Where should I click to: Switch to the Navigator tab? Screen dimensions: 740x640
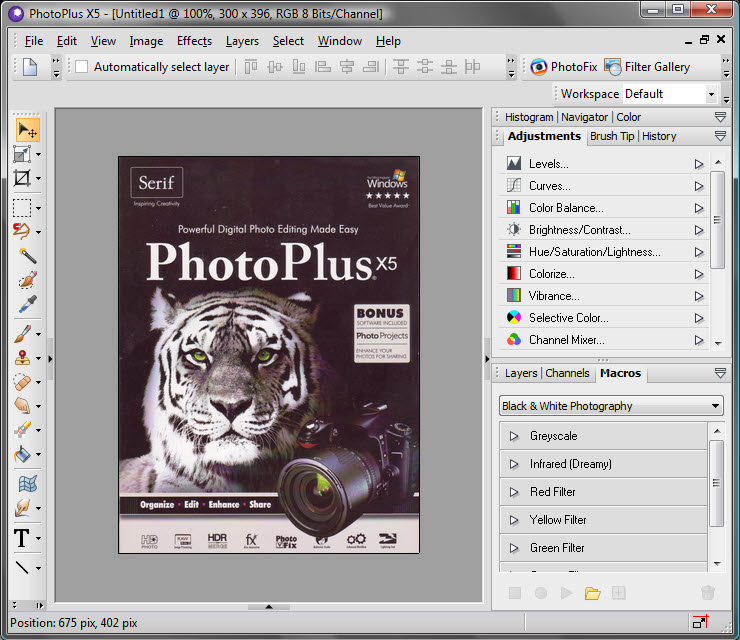584,117
